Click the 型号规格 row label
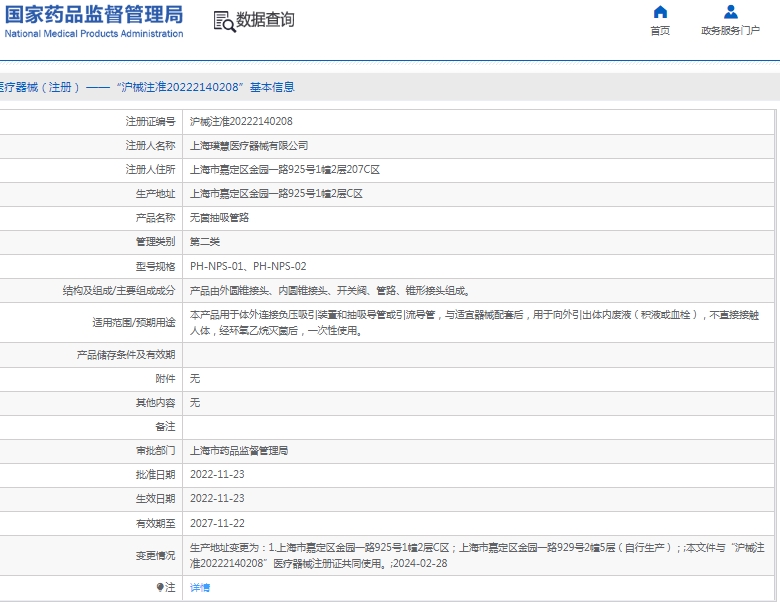Viewport: 780px width, 607px height. [x=155, y=266]
